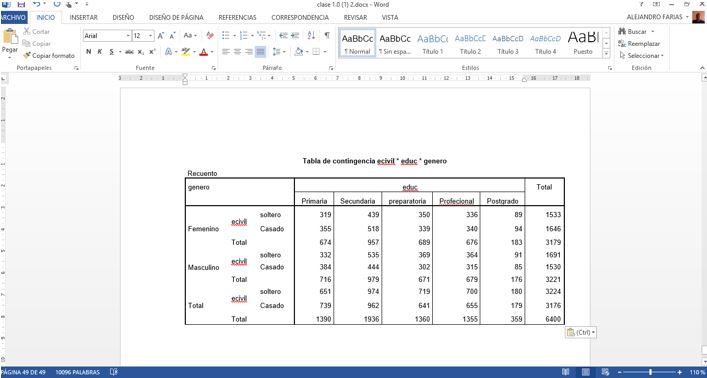Open the proofing status icon in status bar
The height and width of the screenshot is (378, 707).
tap(114, 372)
